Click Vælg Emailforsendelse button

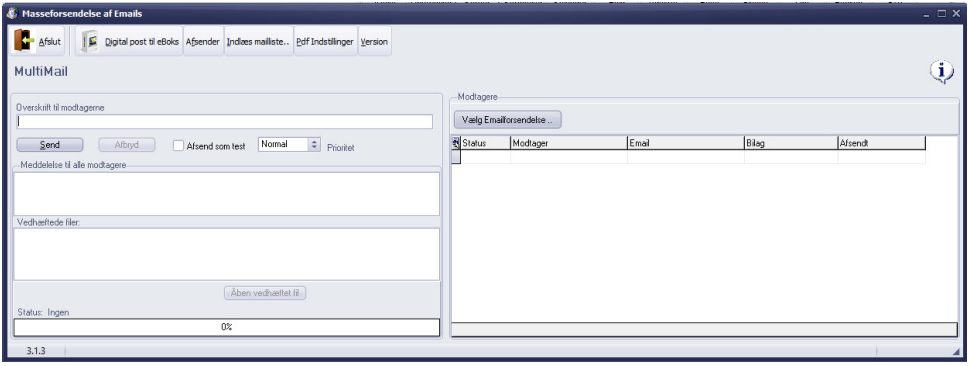[507, 119]
